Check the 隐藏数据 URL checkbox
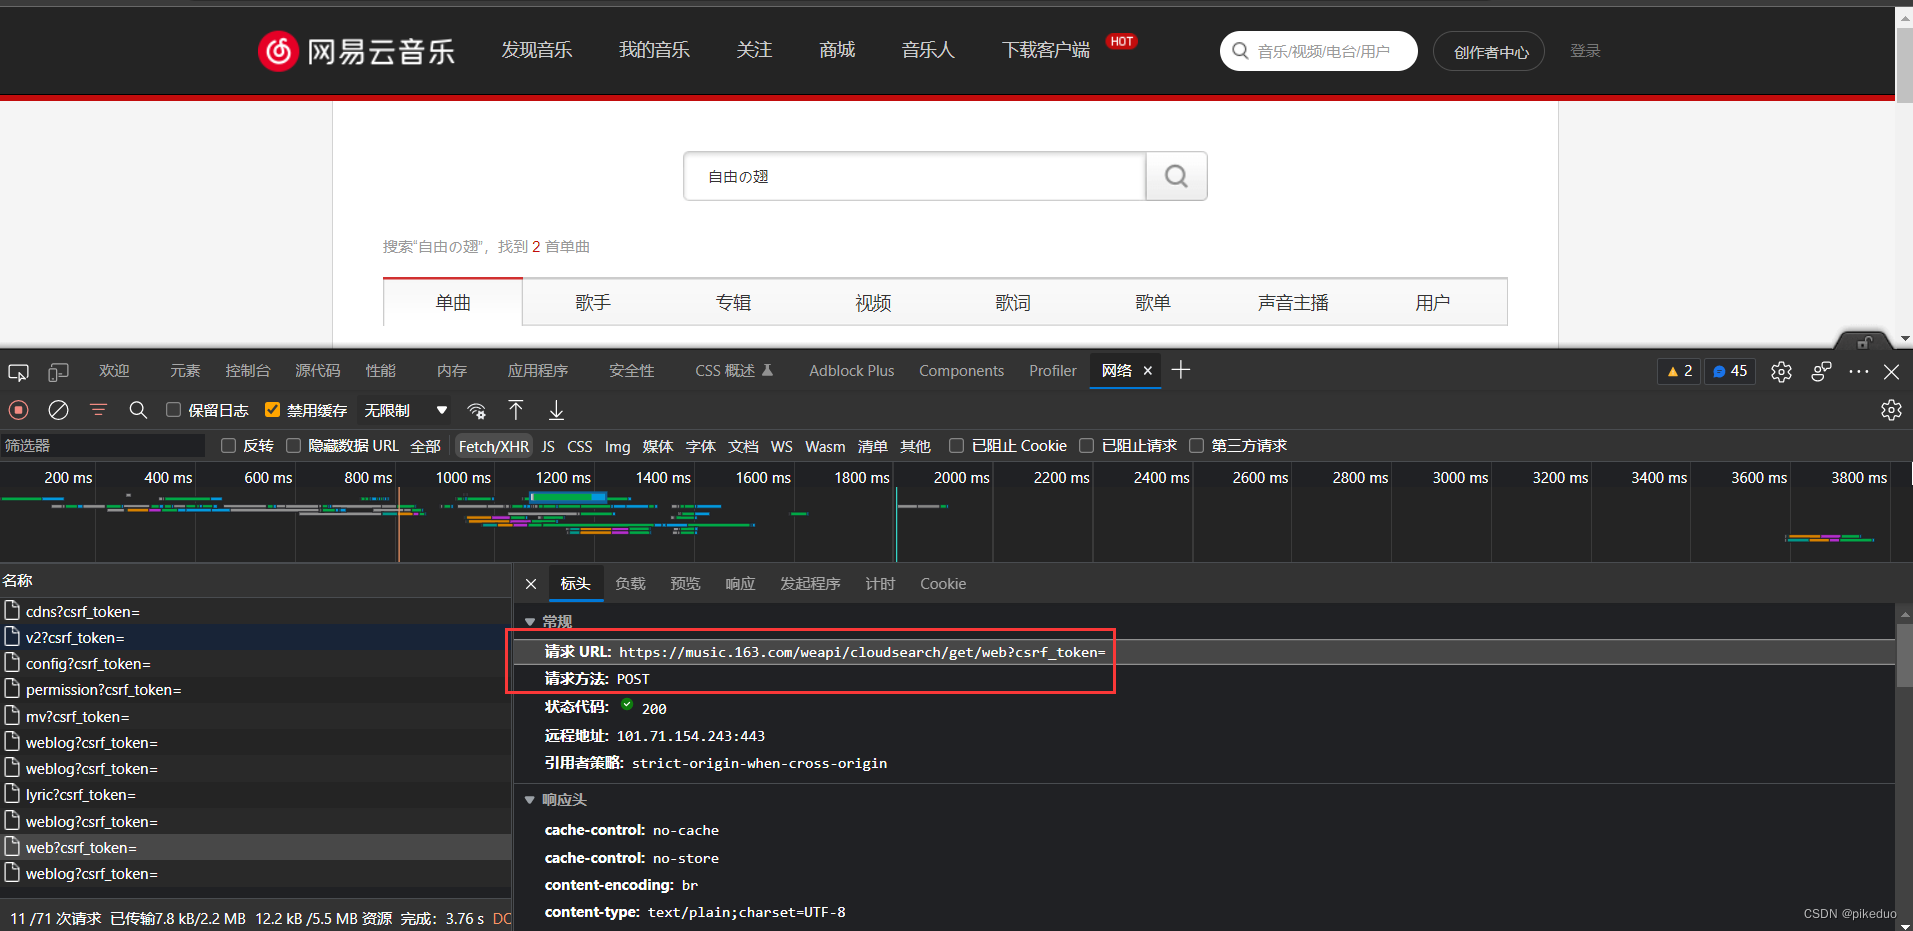1913x931 pixels. pyautogui.click(x=293, y=446)
